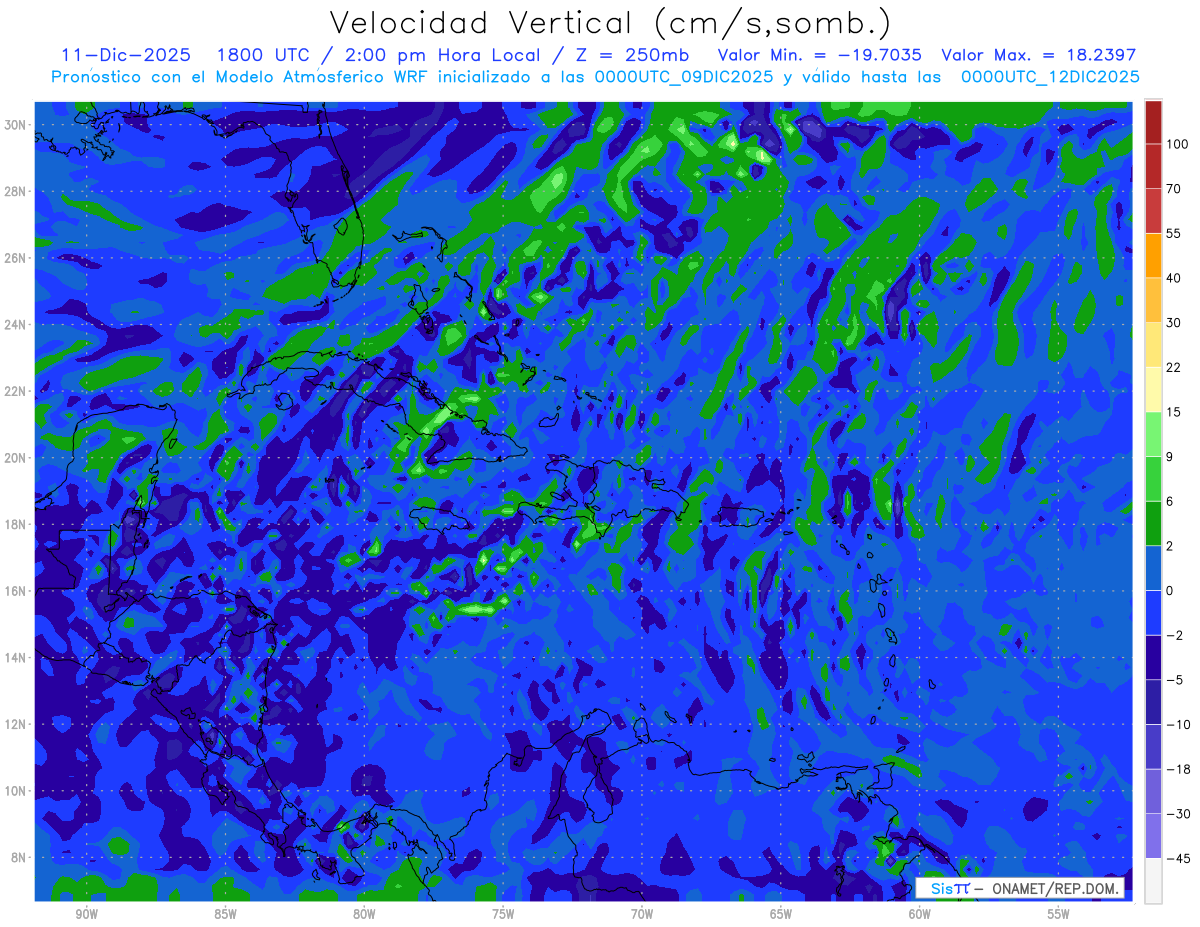1200x927 pixels.
Task: Select the yellow swatch between 22 and 30
Action: pos(1153,345)
